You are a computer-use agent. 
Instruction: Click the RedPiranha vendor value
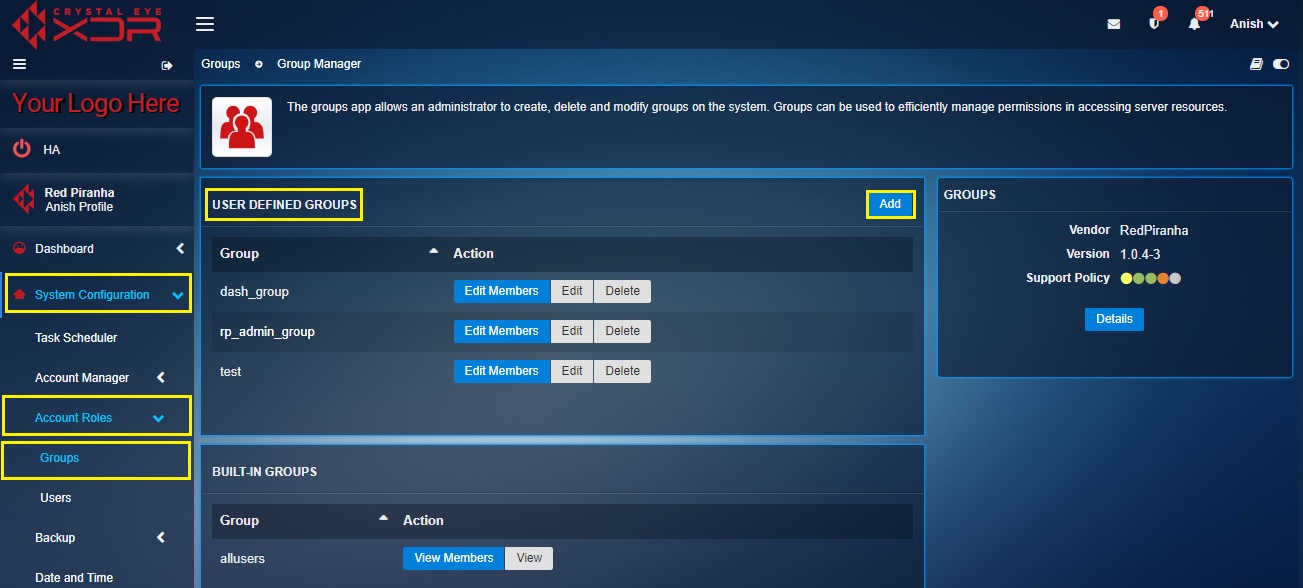pos(1154,230)
